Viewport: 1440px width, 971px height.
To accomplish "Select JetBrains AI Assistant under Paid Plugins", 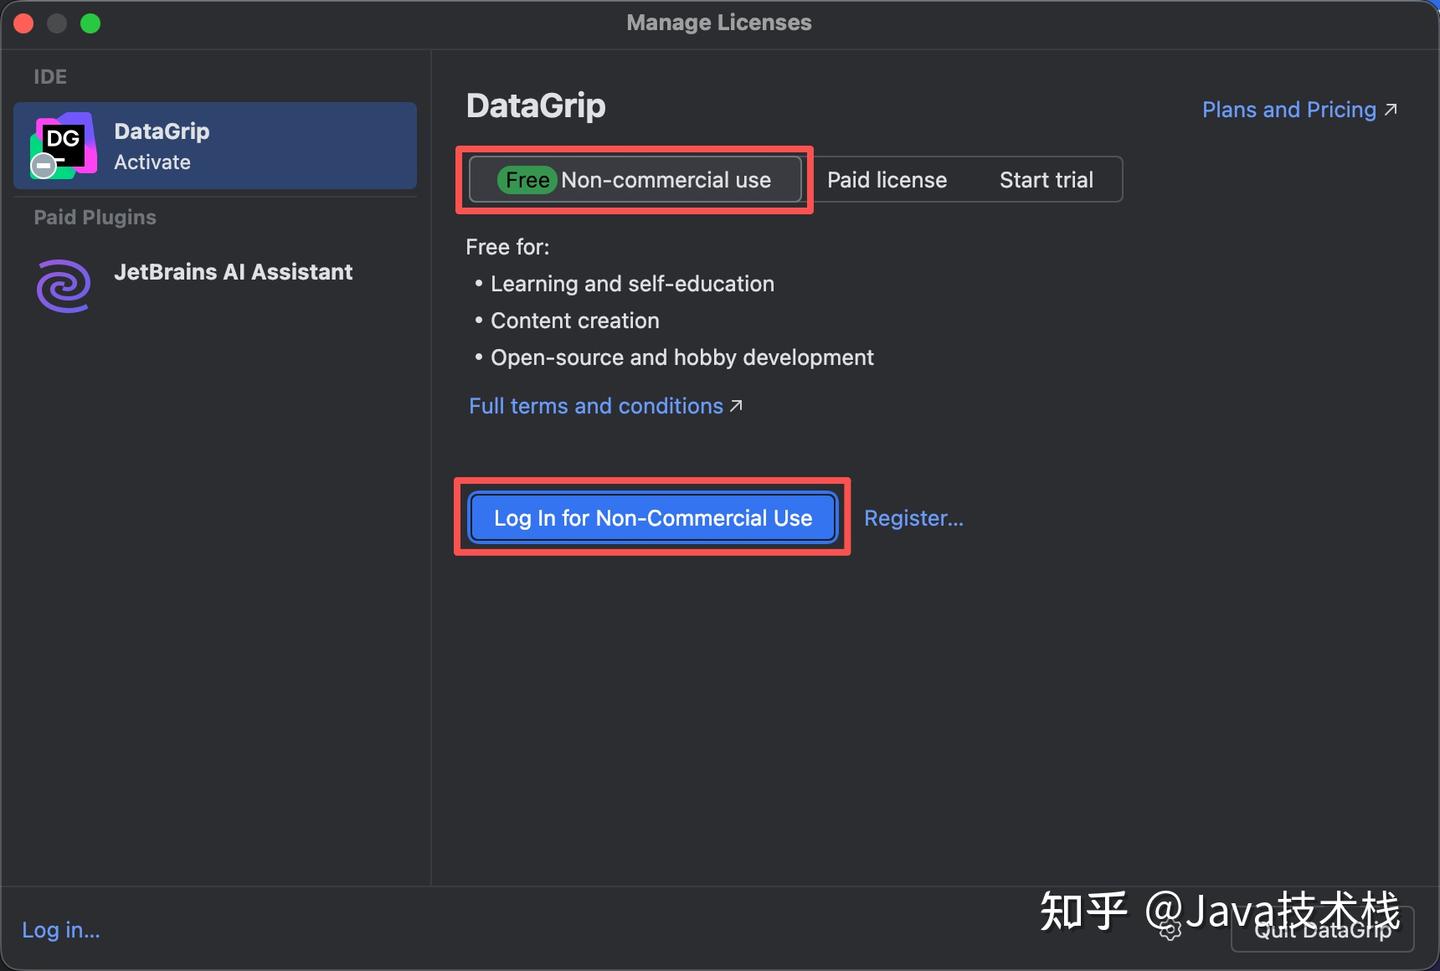I will coord(233,271).
